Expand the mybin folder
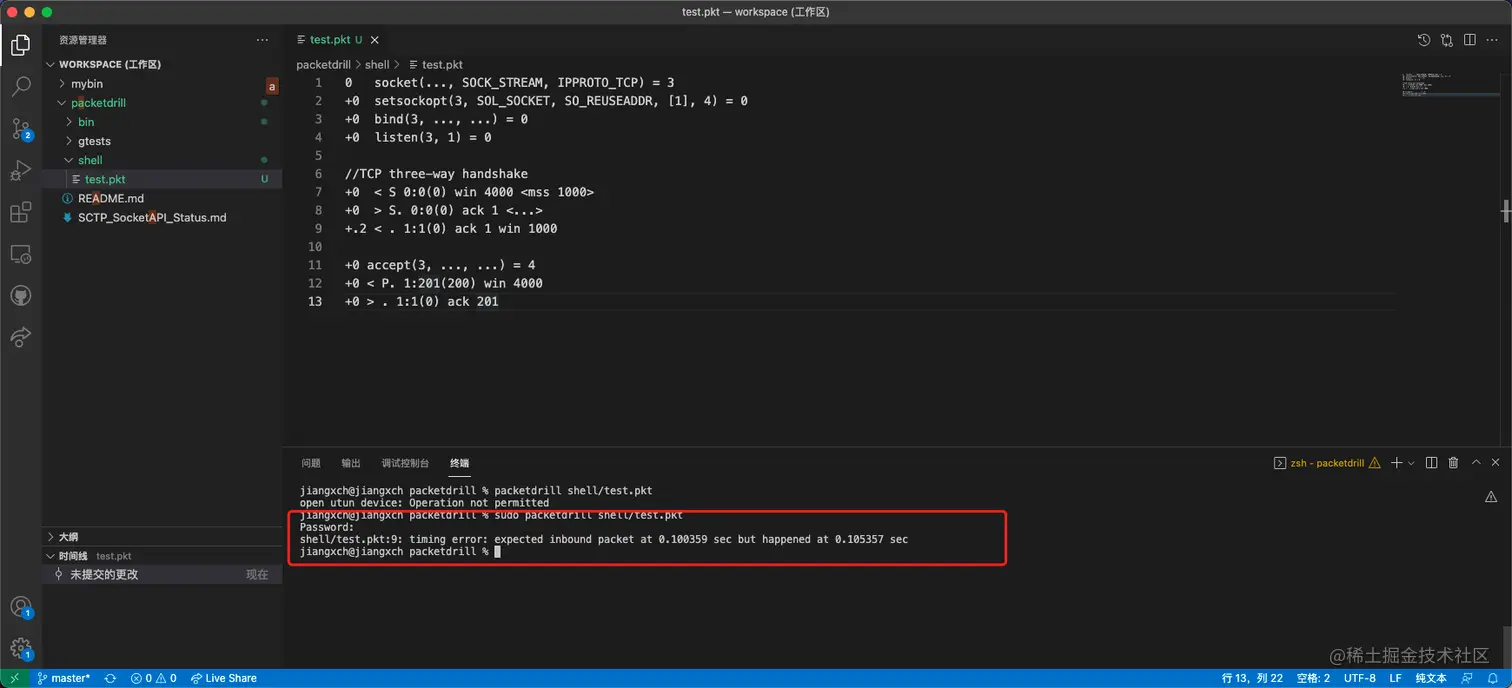Screen dimensions: 1512x688 [161, 84]
